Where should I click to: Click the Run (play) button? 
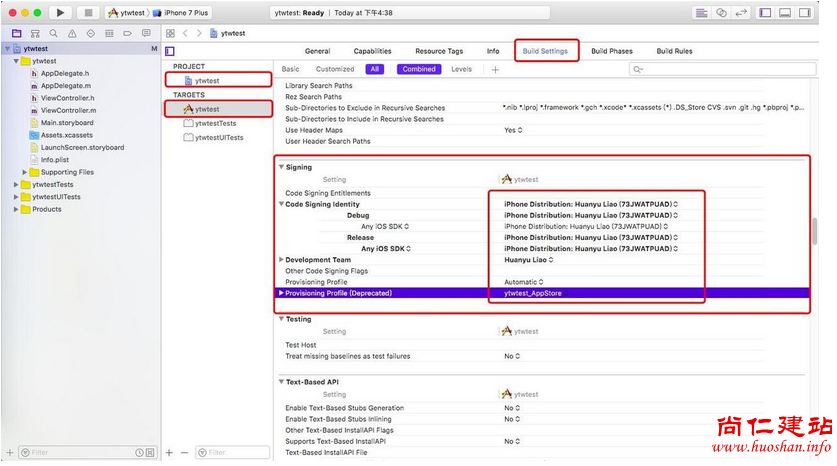[x=60, y=13]
